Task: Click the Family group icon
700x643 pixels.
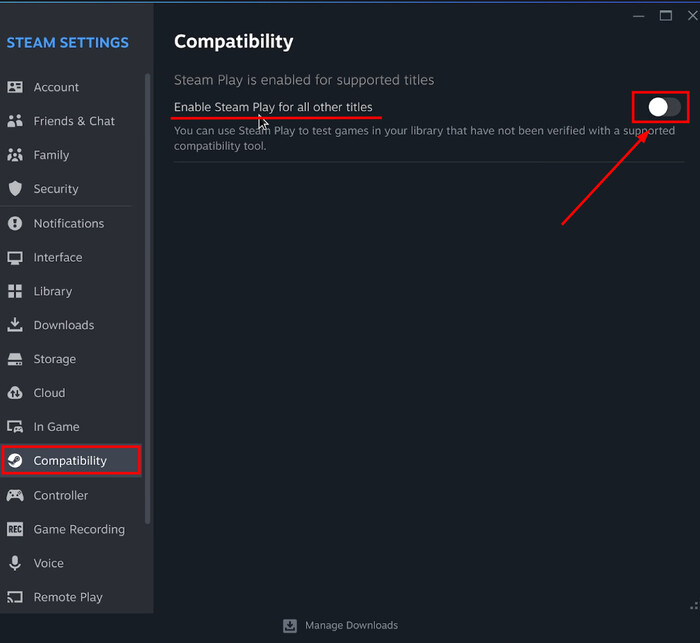Action: tap(15, 155)
